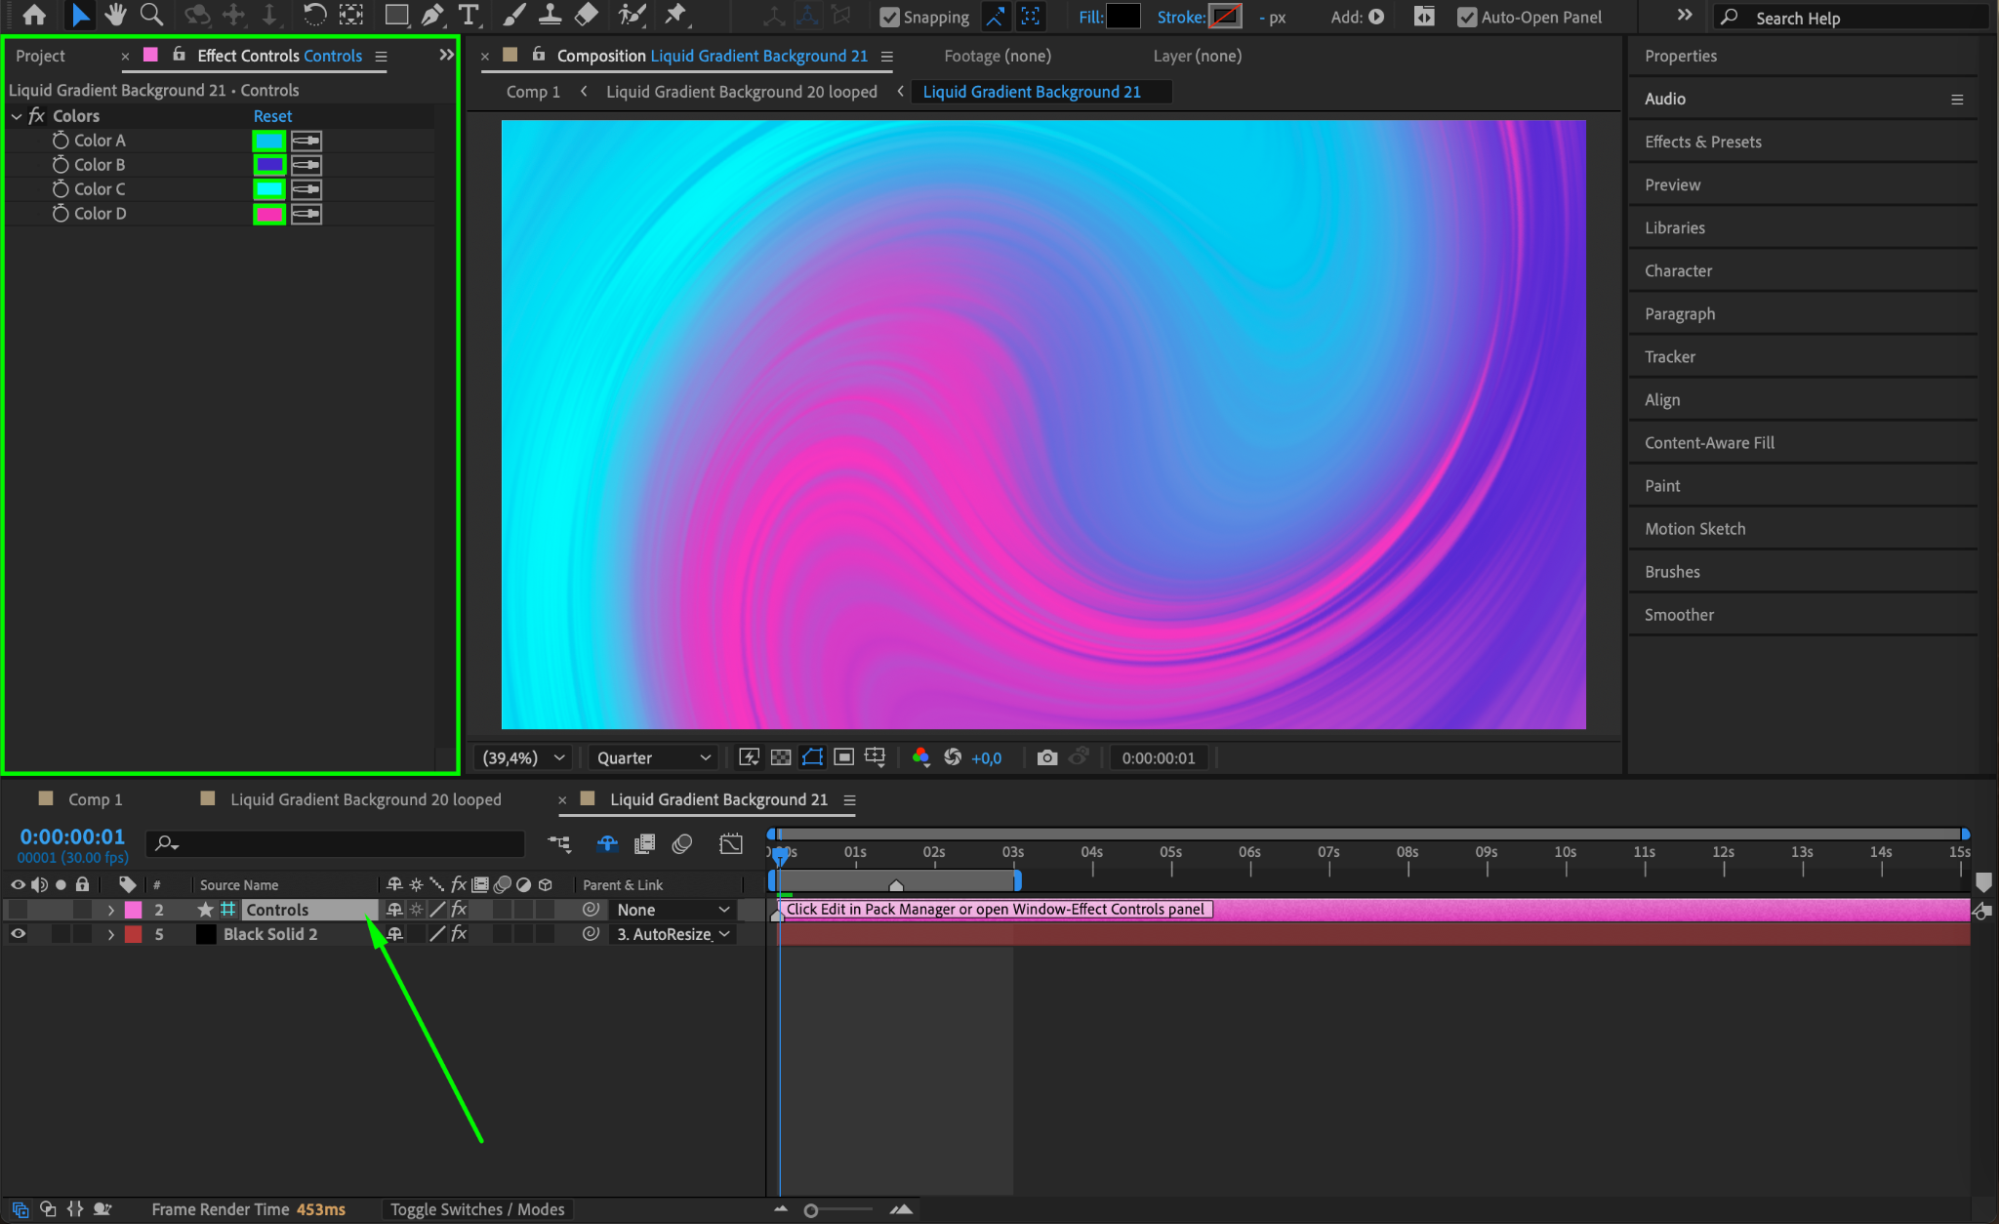The image size is (1999, 1224).
Task: Expand the Controls layer properties
Action: pyautogui.click(x=111, y=910)
